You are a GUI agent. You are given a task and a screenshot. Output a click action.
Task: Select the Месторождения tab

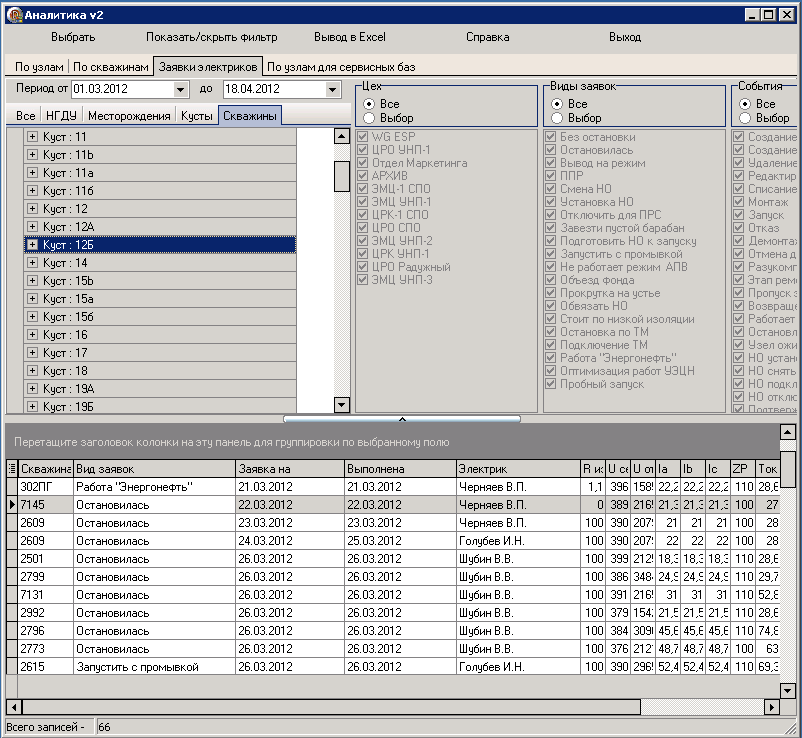click(x=129, y=116)
